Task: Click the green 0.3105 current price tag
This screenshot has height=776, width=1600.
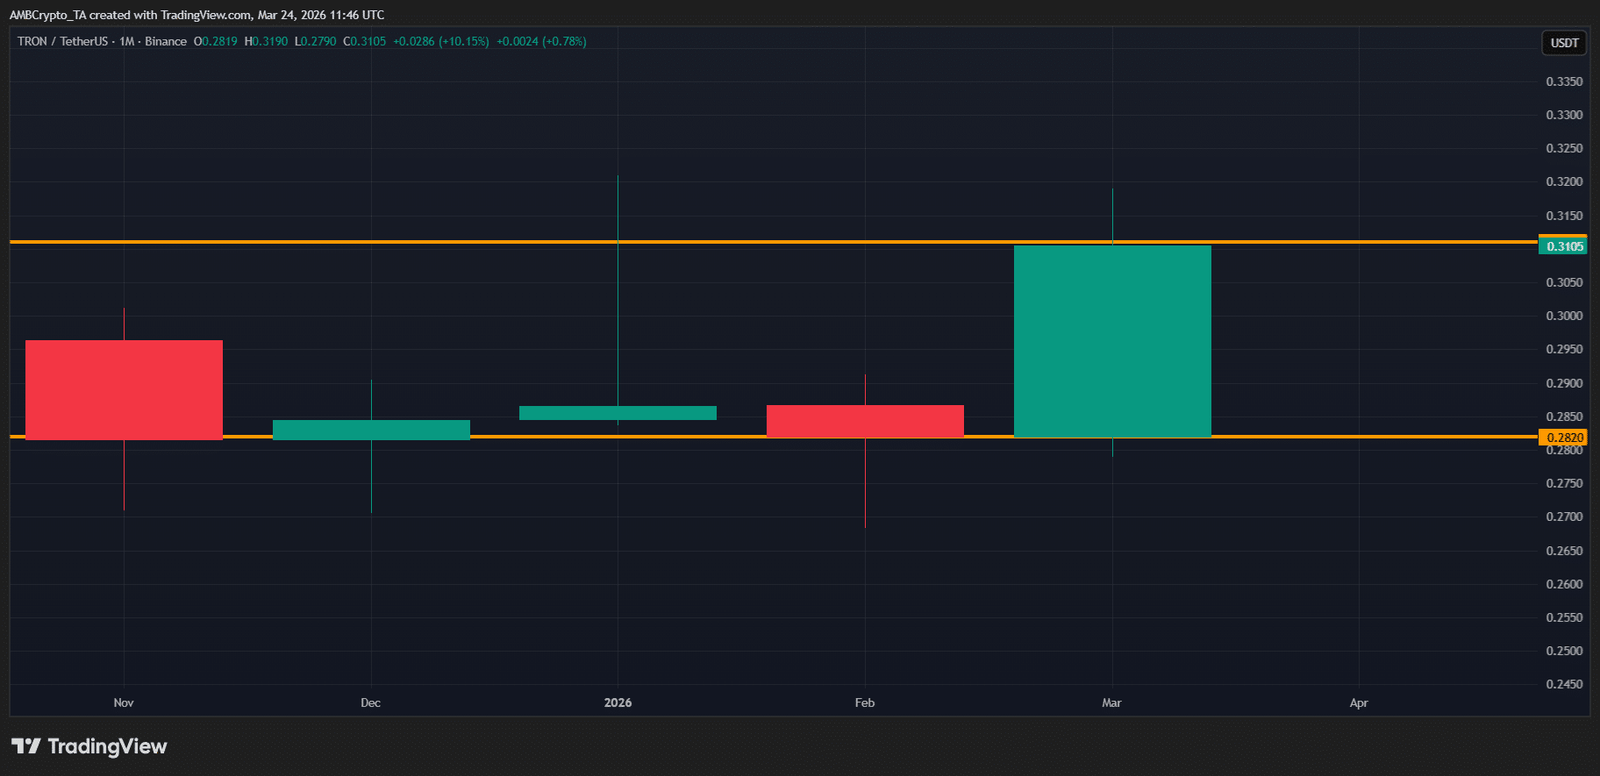Action: (1564, 246)
